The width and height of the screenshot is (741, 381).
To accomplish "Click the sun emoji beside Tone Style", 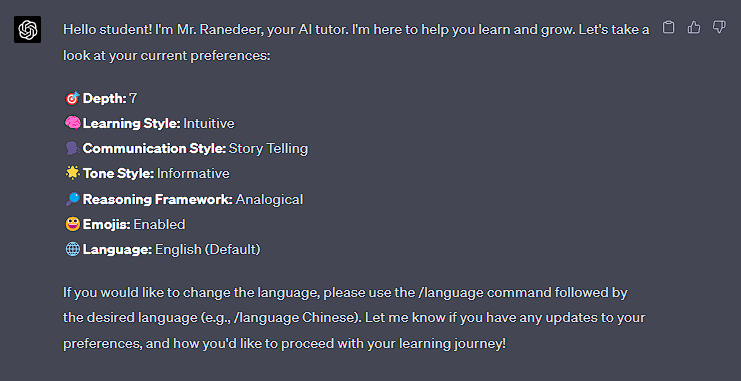I will (72, 173).
